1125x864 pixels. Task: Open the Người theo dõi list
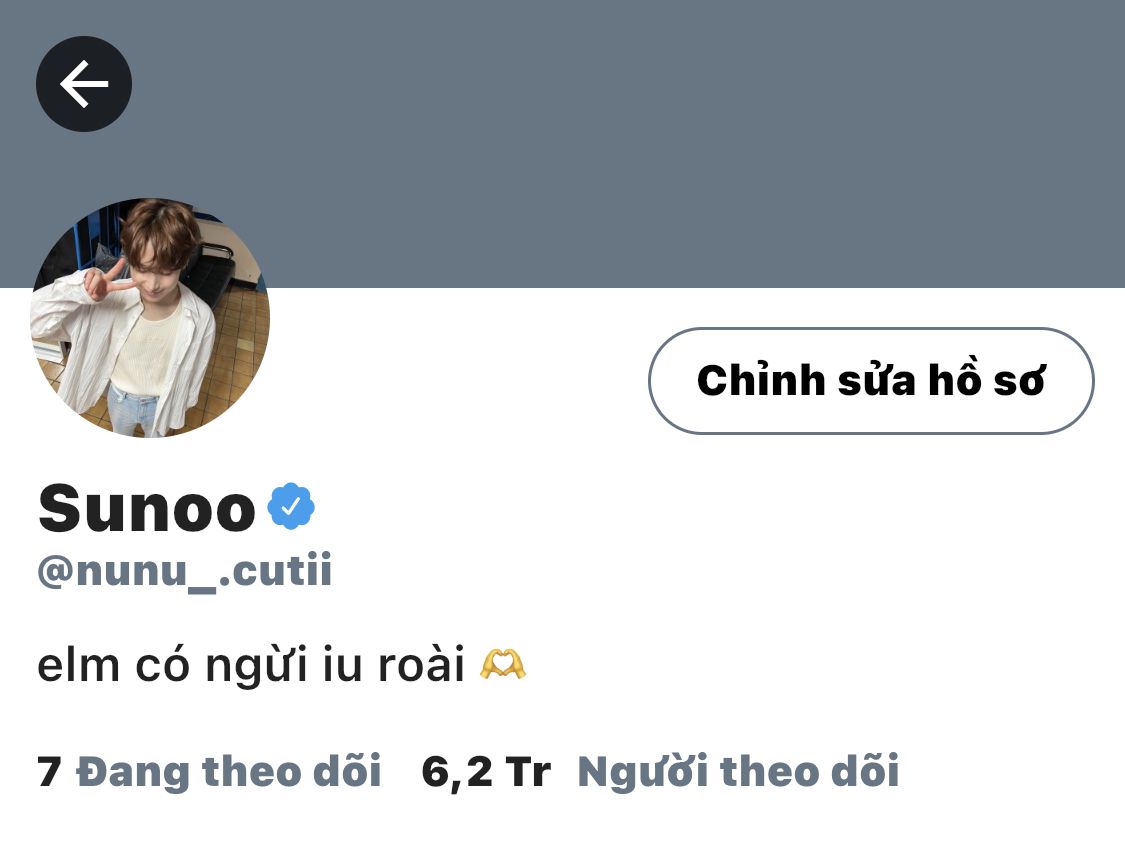[x=738, y=771]
